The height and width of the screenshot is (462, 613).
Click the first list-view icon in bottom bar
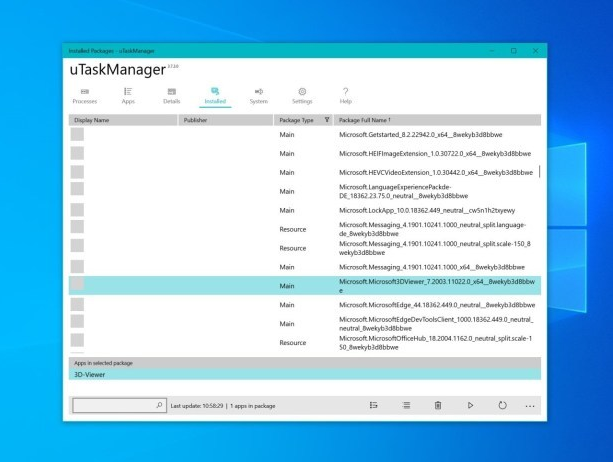pyautogui.click(x=373, y=405)
